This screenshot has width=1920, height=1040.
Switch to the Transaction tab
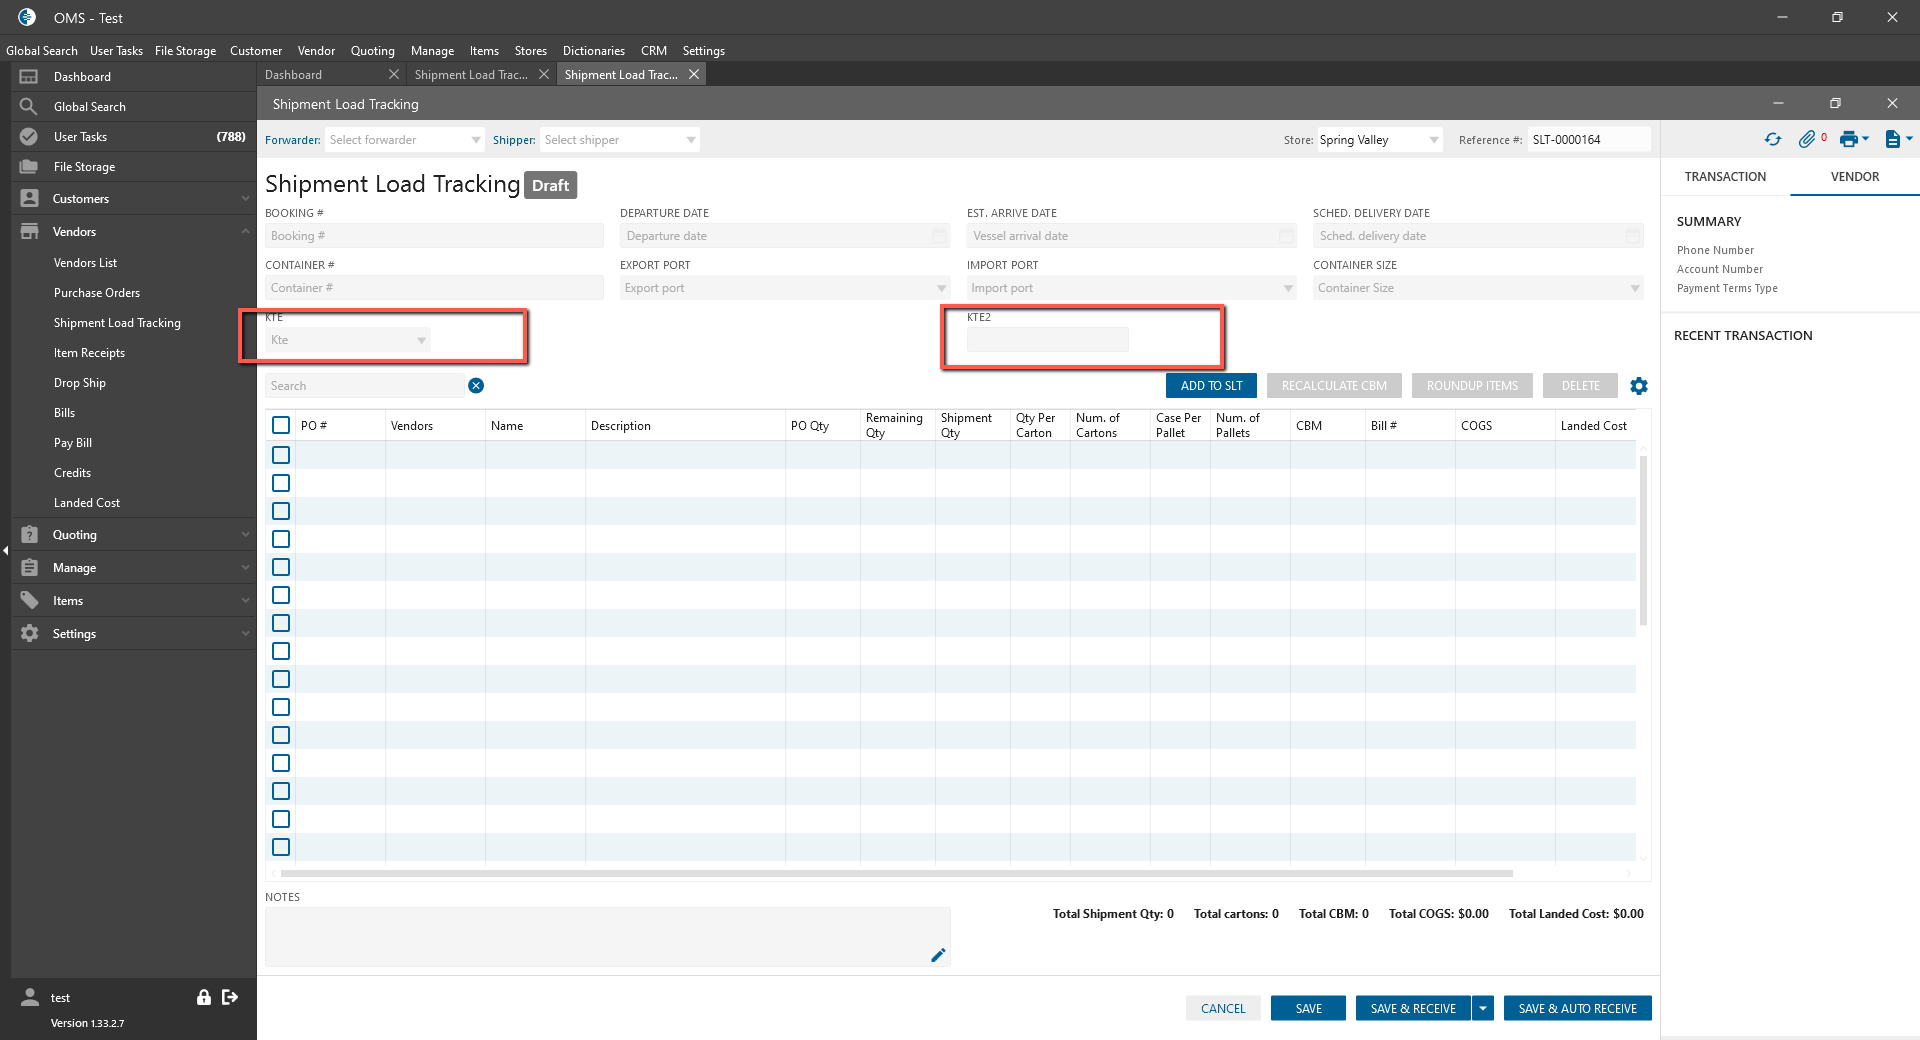click(x=1725, y=177)
